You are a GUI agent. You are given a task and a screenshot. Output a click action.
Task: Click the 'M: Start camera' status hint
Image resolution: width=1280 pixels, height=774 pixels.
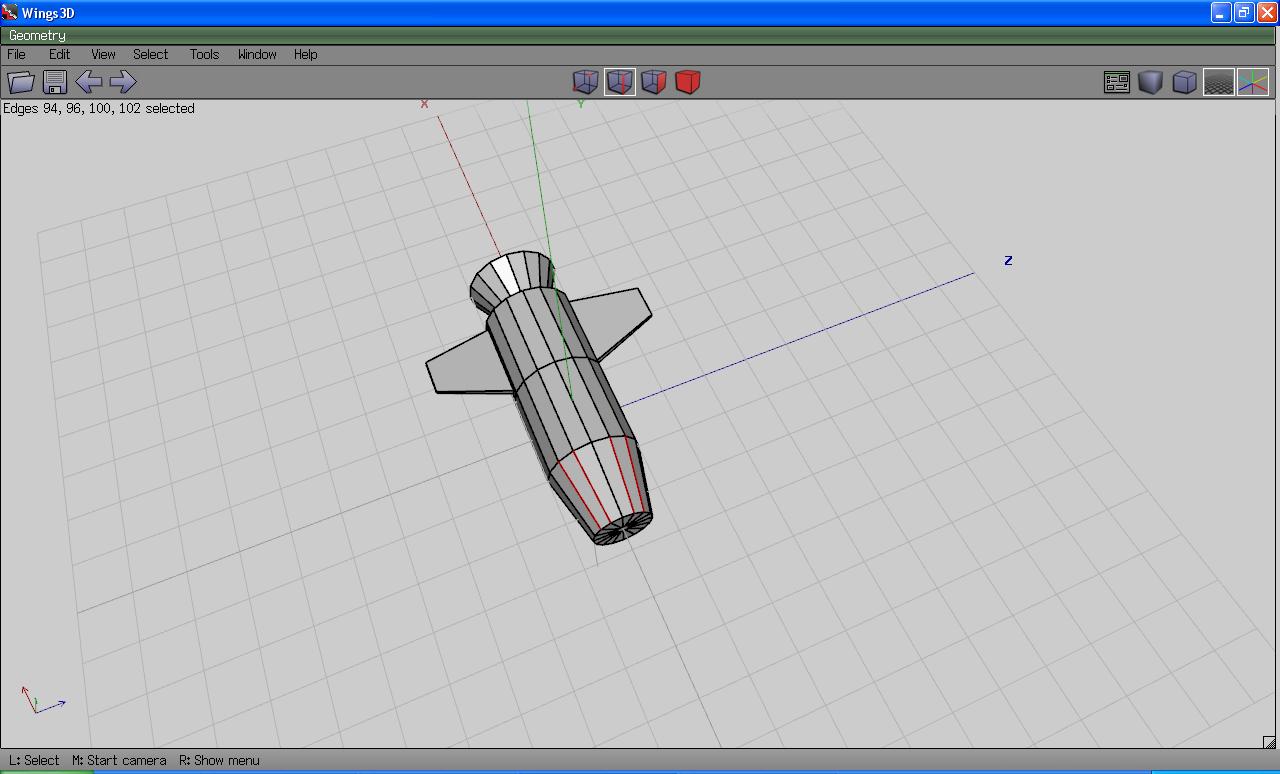(119, 760)
